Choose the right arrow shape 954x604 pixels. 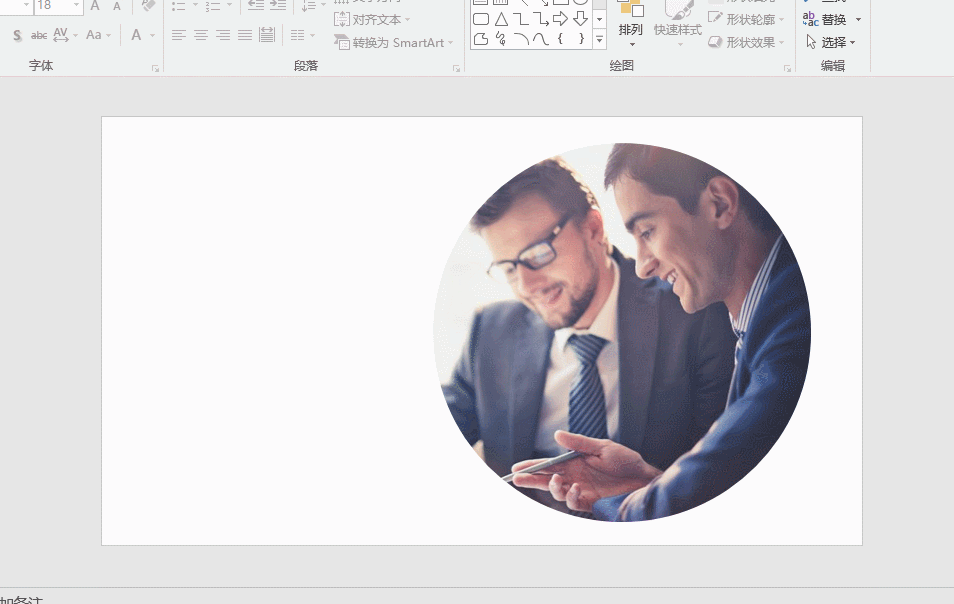click(560, 19)
